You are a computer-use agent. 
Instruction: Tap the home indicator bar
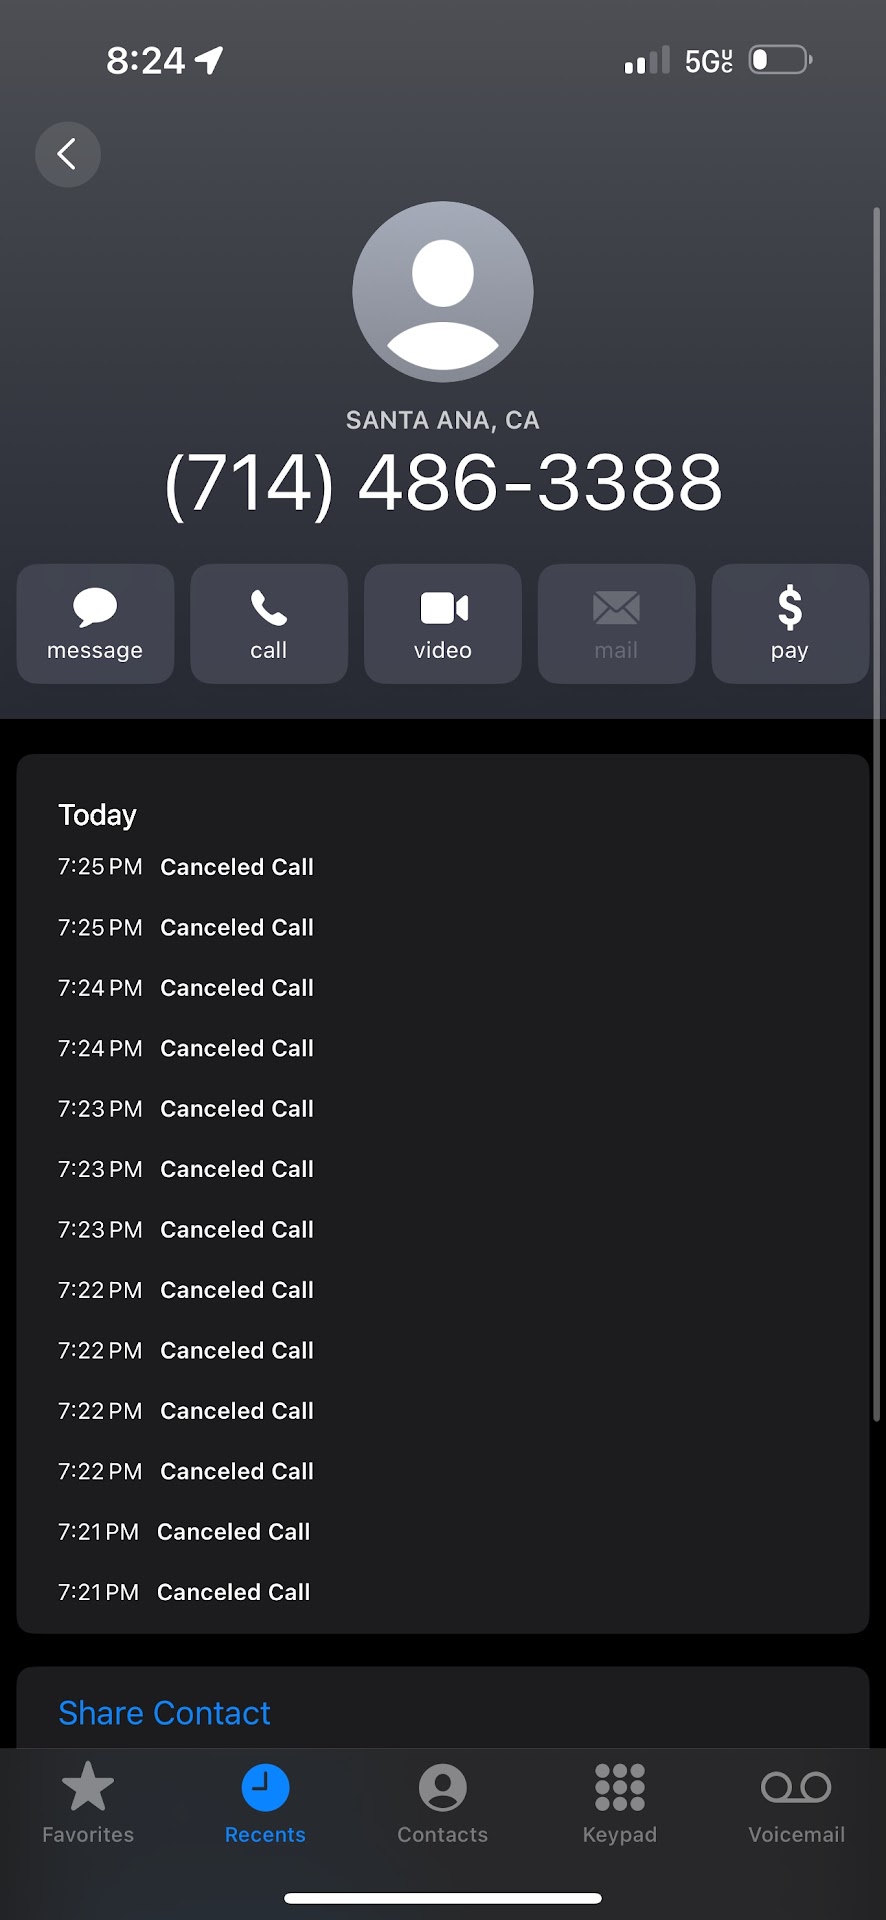coord(443,1898)
